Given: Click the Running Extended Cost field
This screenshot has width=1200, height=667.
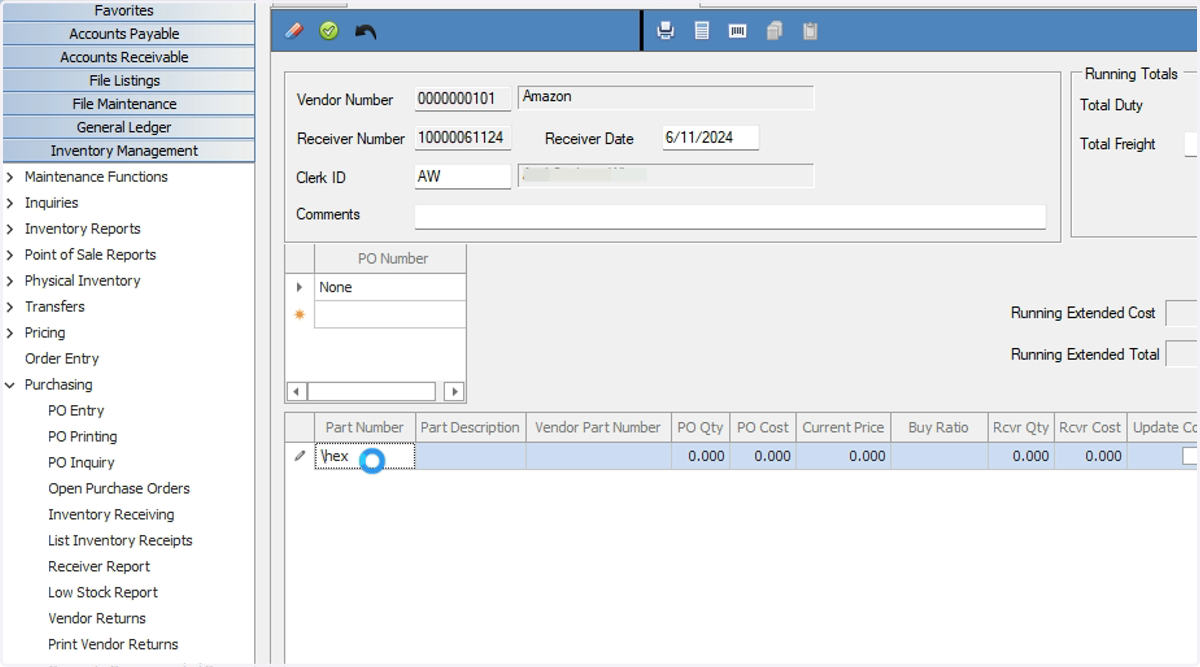Looking at the screenshot, I should coord(1183,313).
